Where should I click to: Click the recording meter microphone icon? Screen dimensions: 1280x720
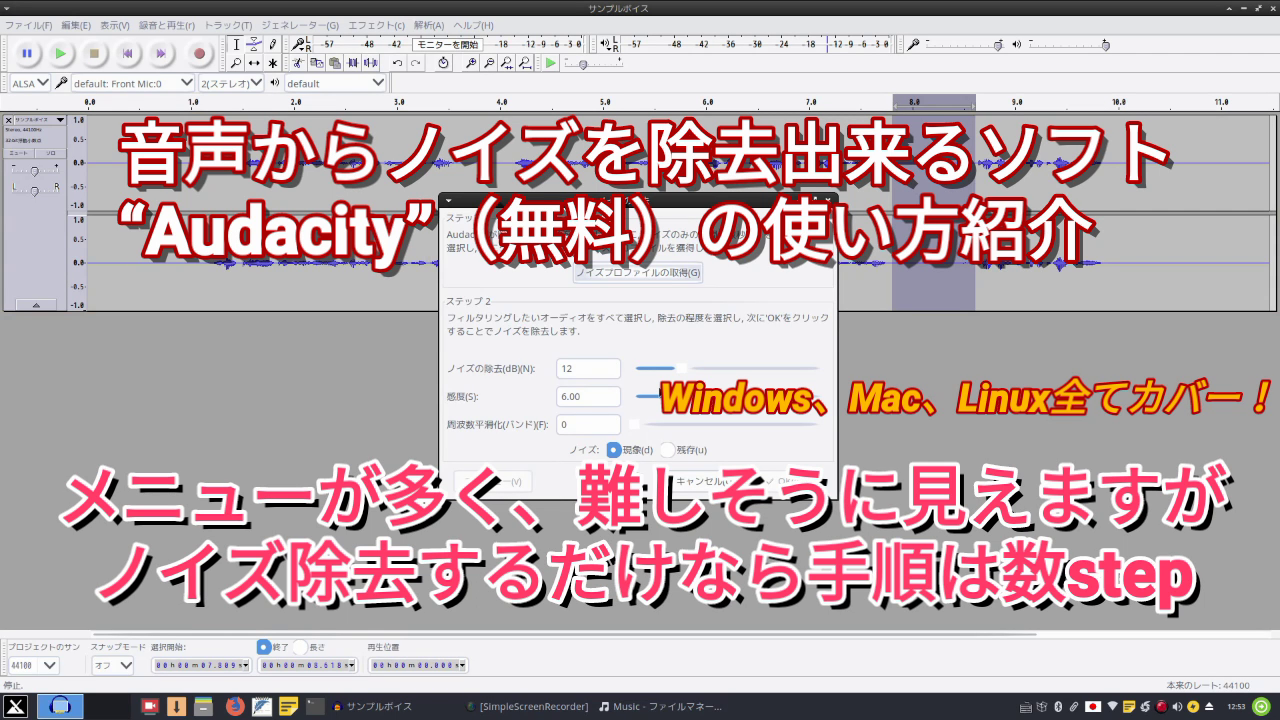coord(299,44)
